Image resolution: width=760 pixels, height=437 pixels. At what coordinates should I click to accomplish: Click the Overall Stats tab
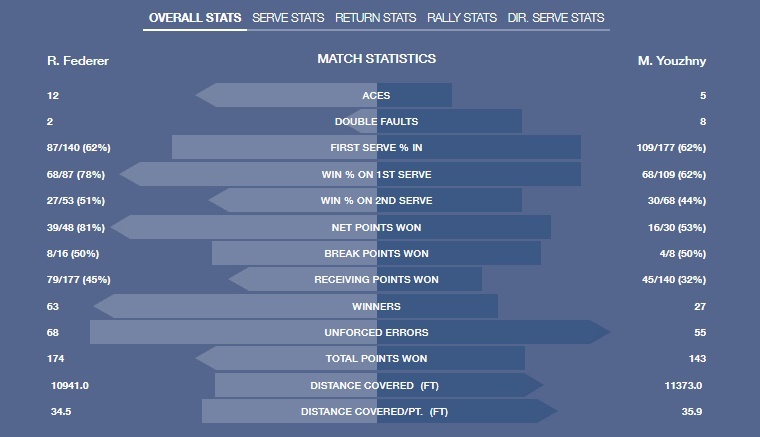(x=194, y=18)
